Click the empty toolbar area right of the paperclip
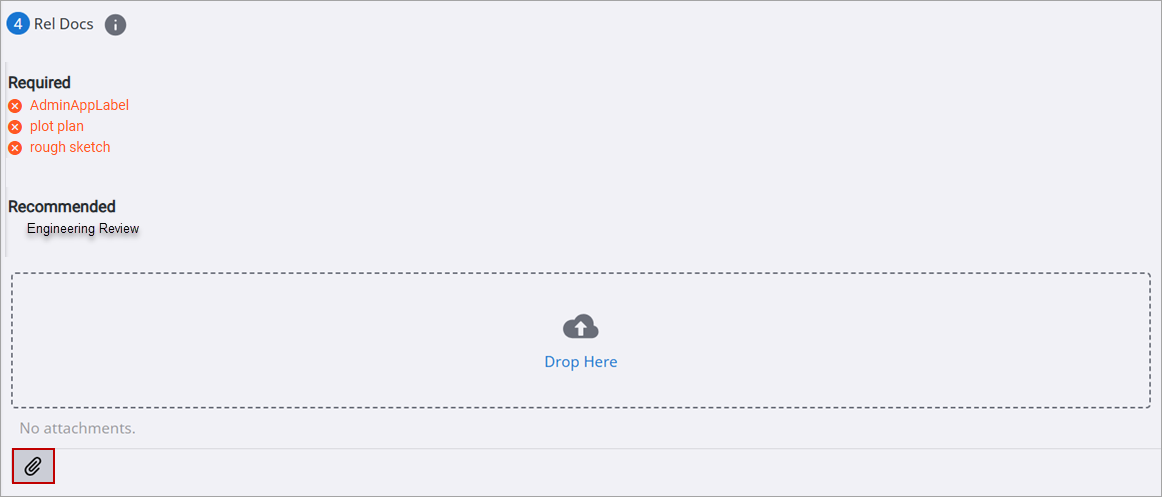 click(600, 467)
